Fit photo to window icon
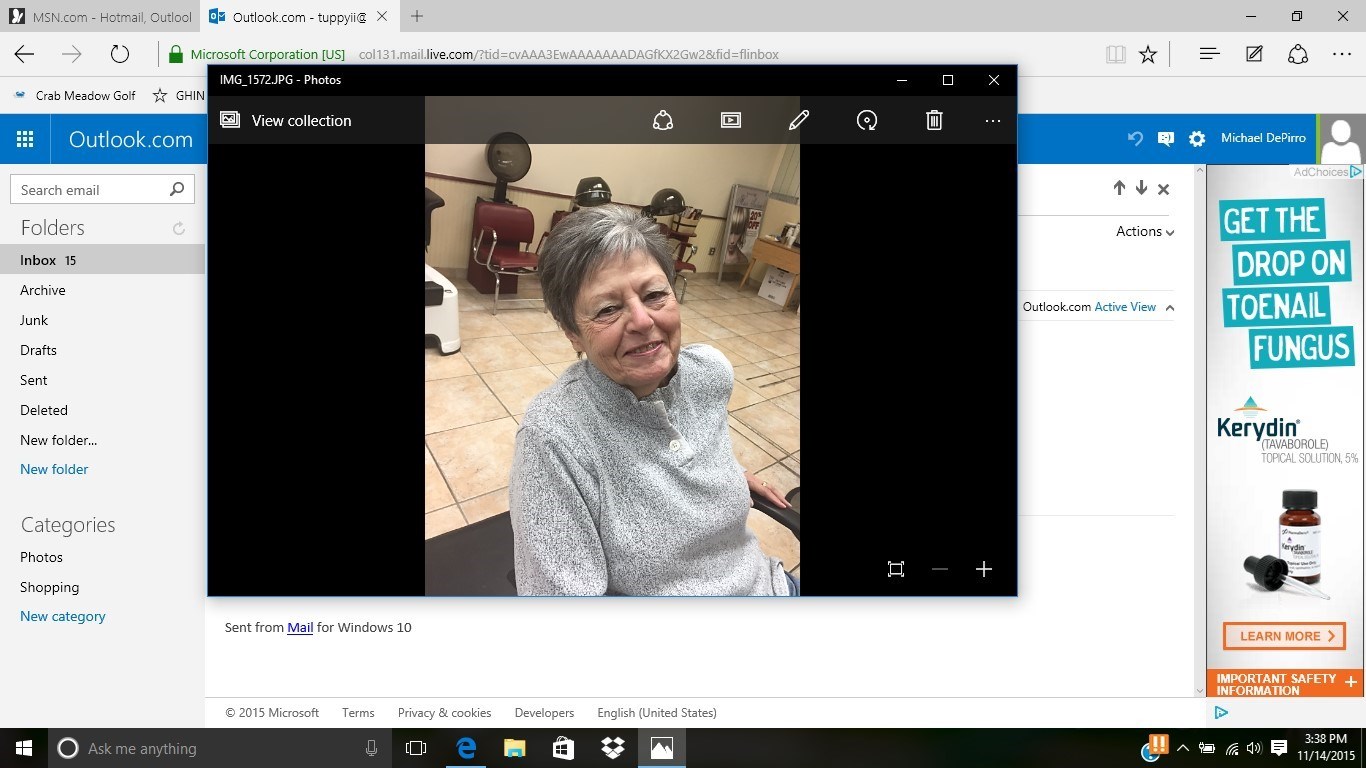This screenshot has width=1366, height=768. (896, 569)
